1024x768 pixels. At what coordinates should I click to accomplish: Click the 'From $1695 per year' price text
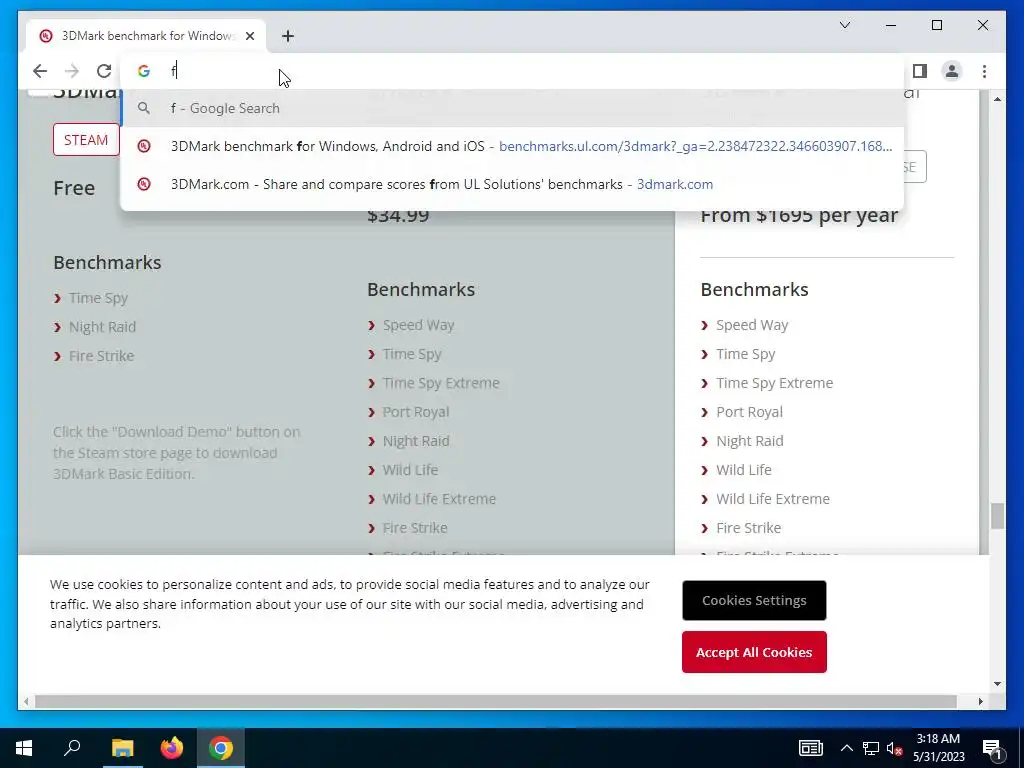point(799,215)
